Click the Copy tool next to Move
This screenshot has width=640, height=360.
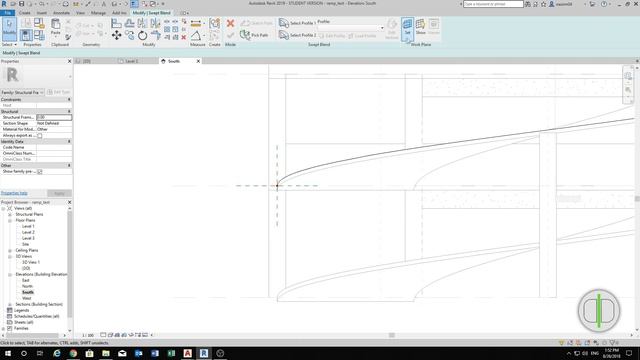(x=129, y=36)
